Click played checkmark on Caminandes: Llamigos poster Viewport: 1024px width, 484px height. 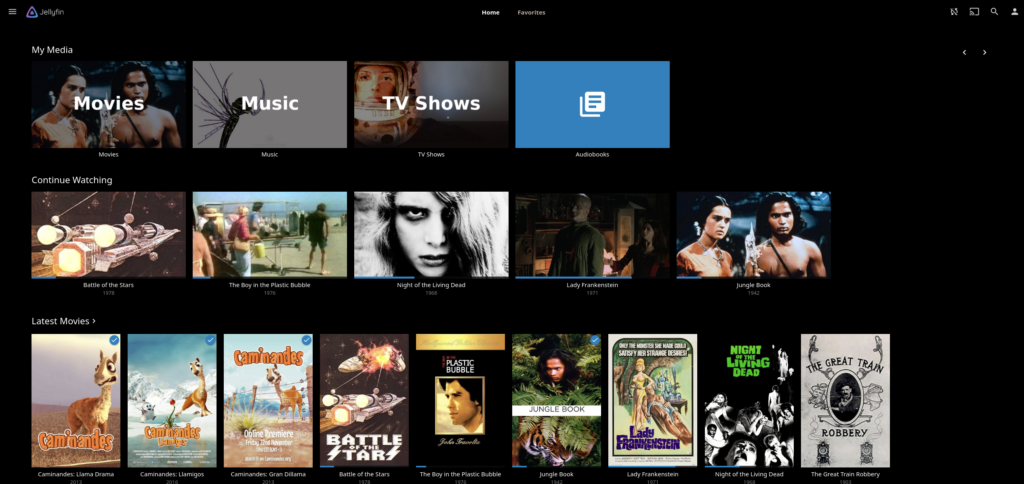210,340
